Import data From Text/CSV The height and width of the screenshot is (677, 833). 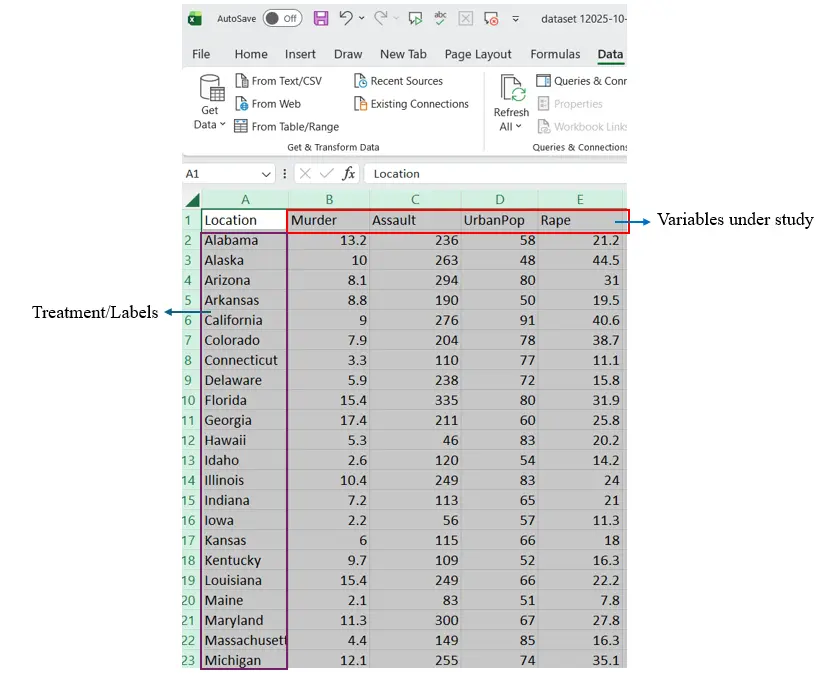point(279,81)
